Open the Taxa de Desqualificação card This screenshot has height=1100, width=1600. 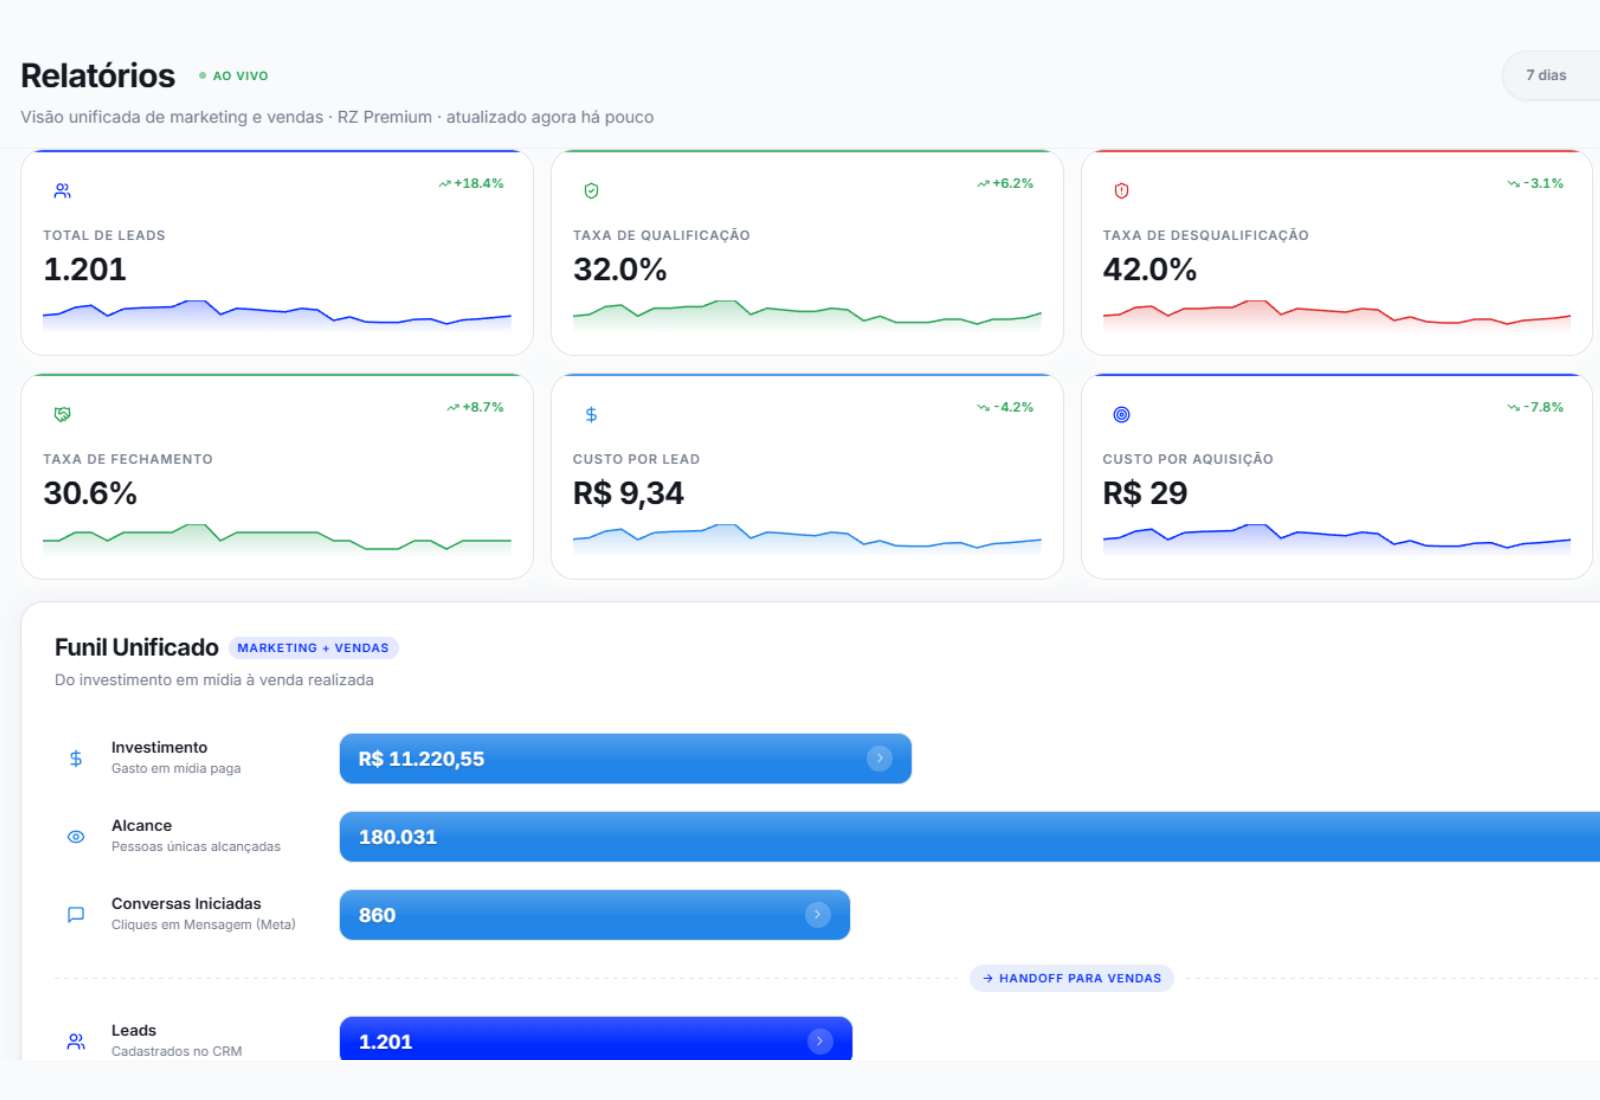pyautogui.click(x=1337, y=252)
